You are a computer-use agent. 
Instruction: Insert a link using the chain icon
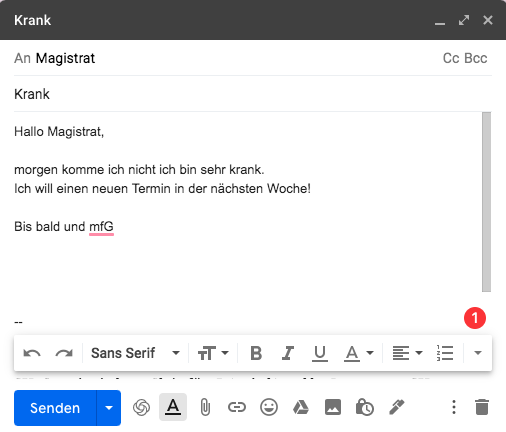click(237, 407)
